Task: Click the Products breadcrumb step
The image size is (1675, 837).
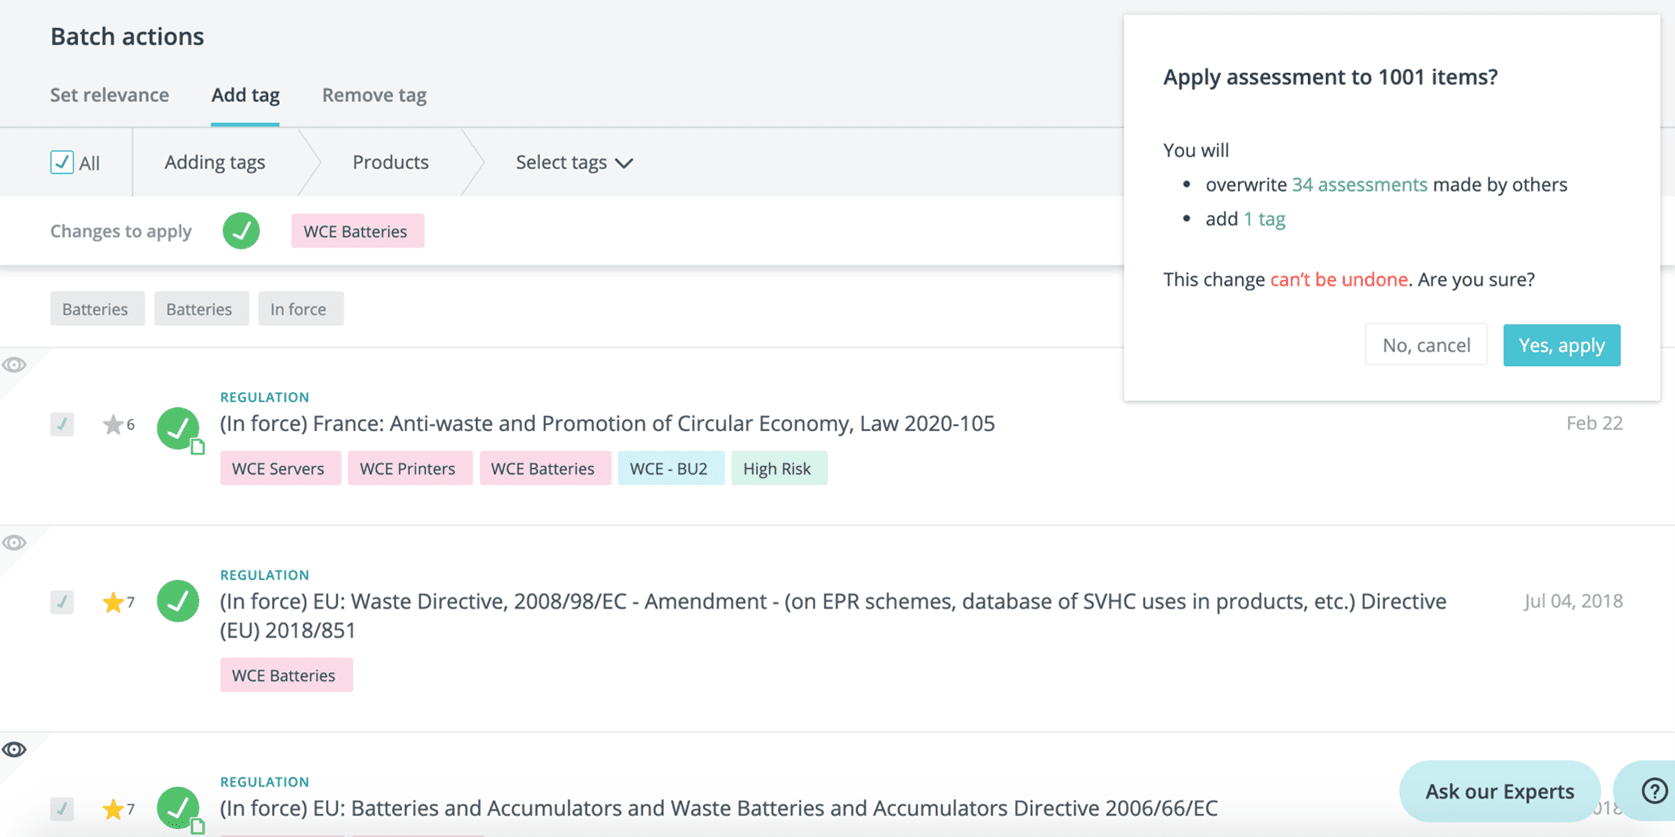Action: [x=390, y=162]
